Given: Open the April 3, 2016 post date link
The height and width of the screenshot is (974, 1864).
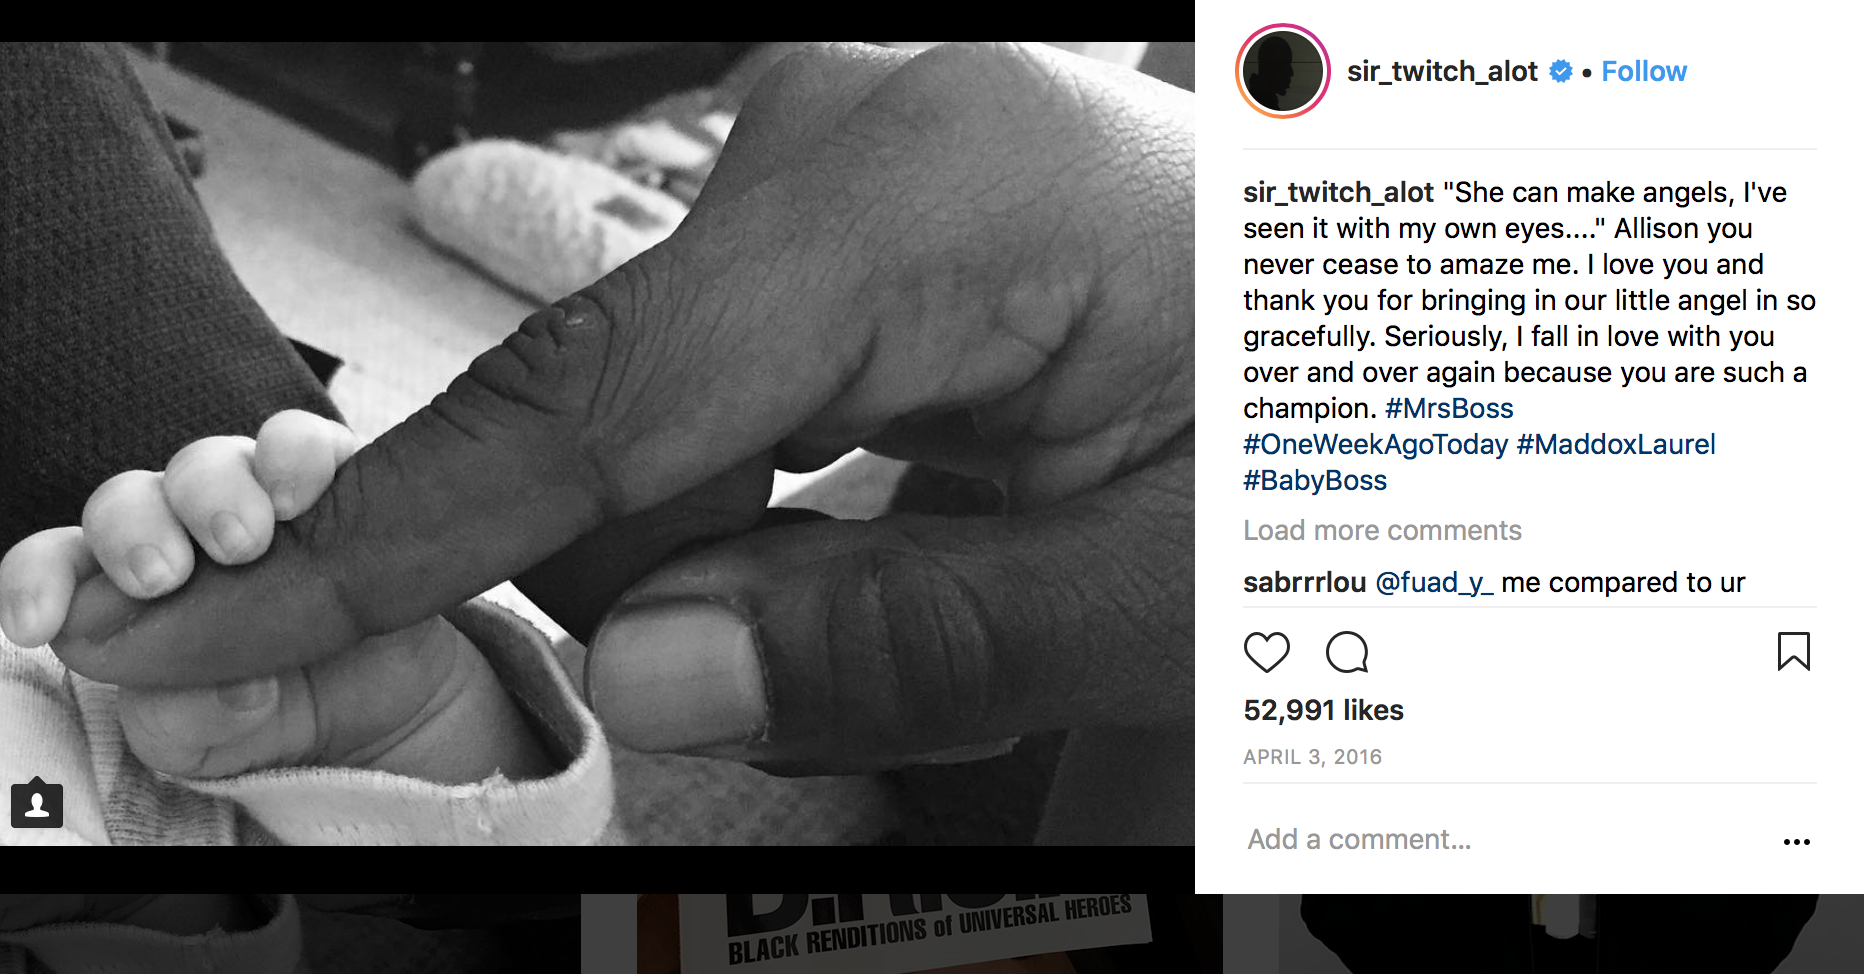Looking at the screenshot, I should 1312,757.
